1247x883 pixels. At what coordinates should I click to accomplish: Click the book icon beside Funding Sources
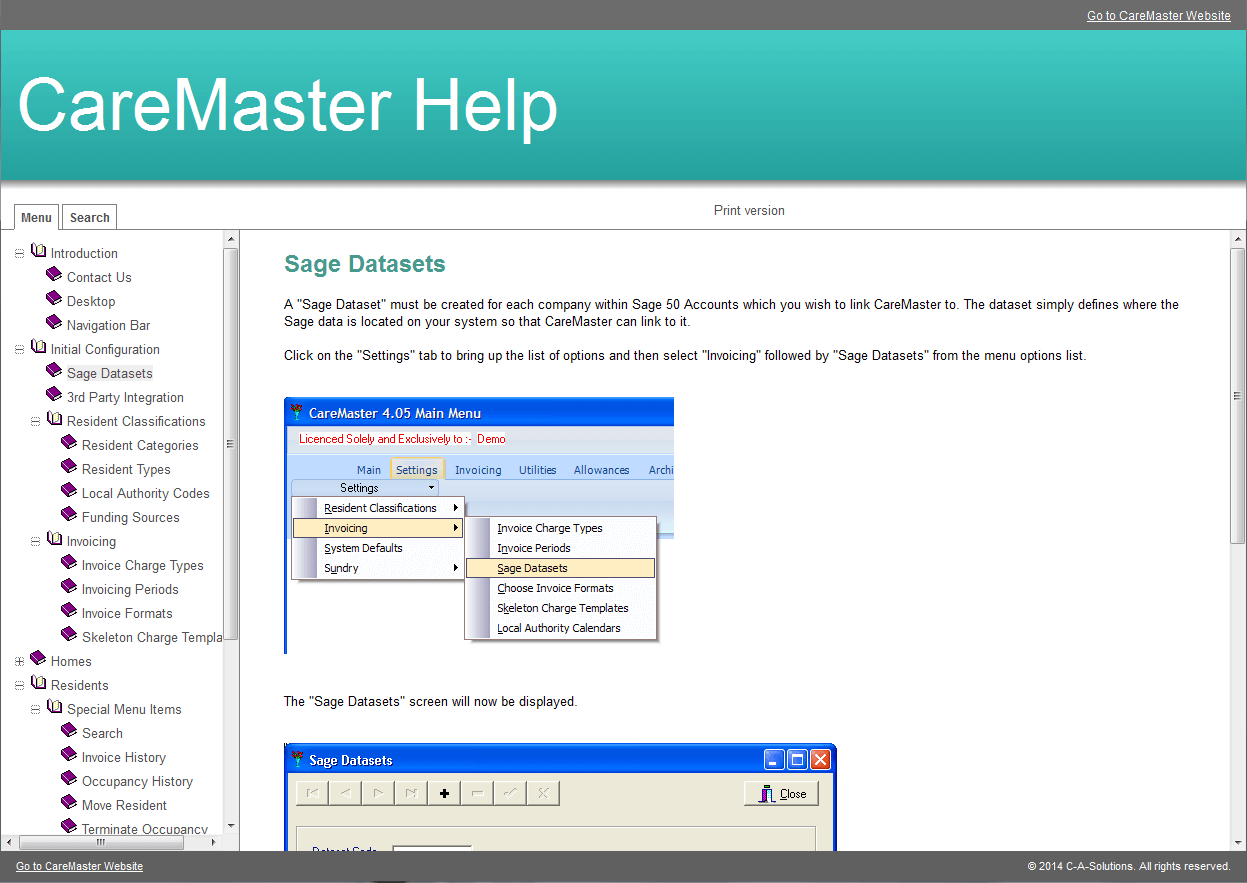(69, 515)
